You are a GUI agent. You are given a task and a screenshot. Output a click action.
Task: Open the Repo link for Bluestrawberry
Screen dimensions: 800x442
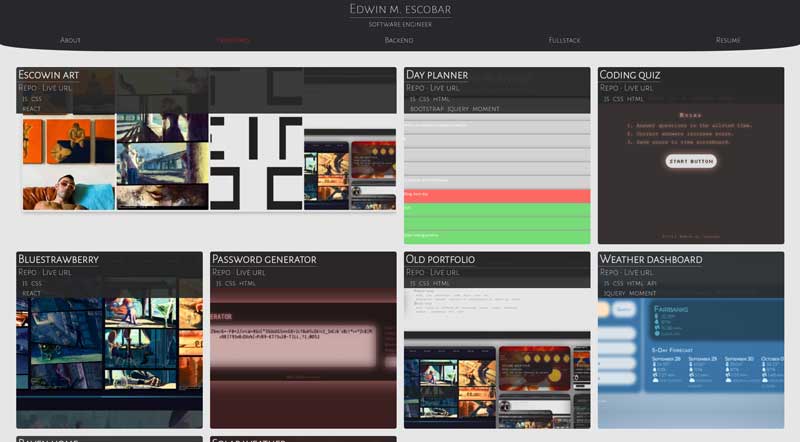(27, 272)
